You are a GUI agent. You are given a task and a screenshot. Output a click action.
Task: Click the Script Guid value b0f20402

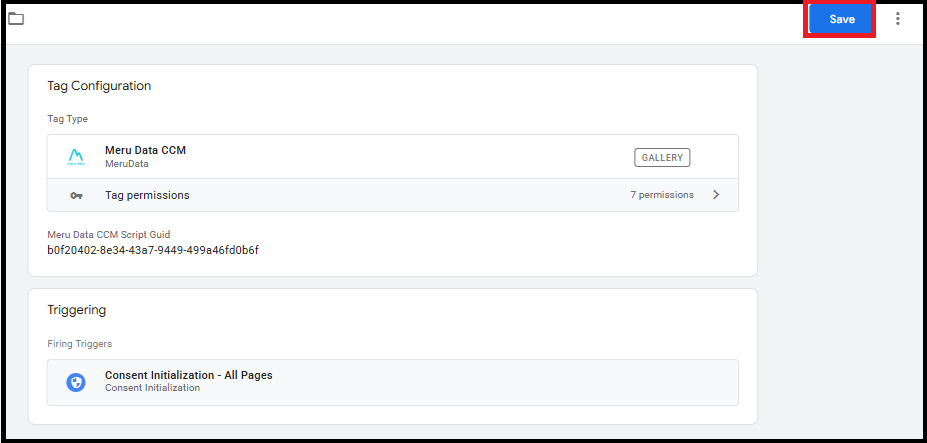[153, 250]
